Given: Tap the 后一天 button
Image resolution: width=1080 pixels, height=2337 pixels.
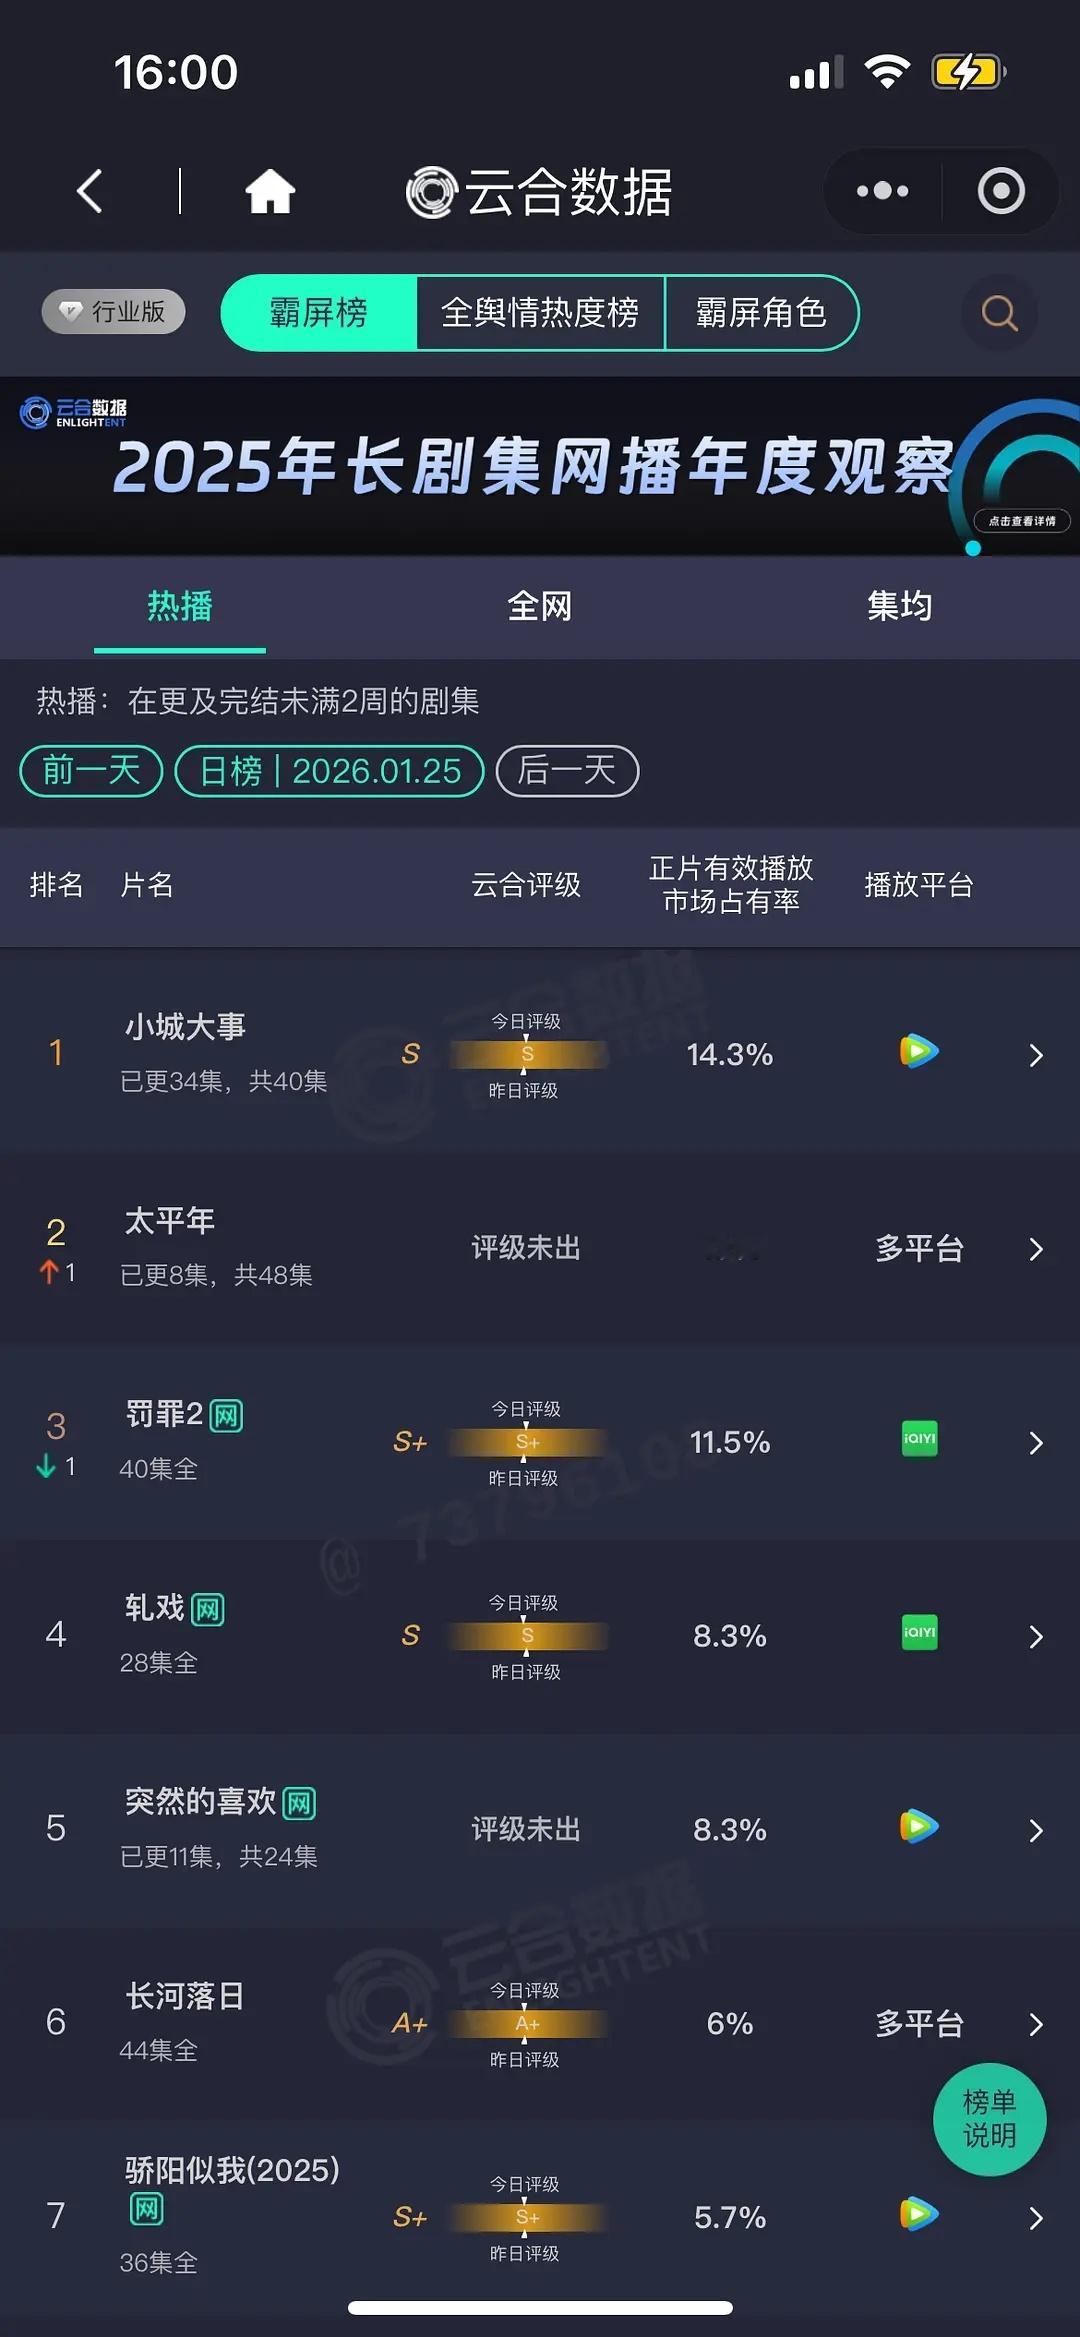Looking at the screenshot, I should coord(565,770).
